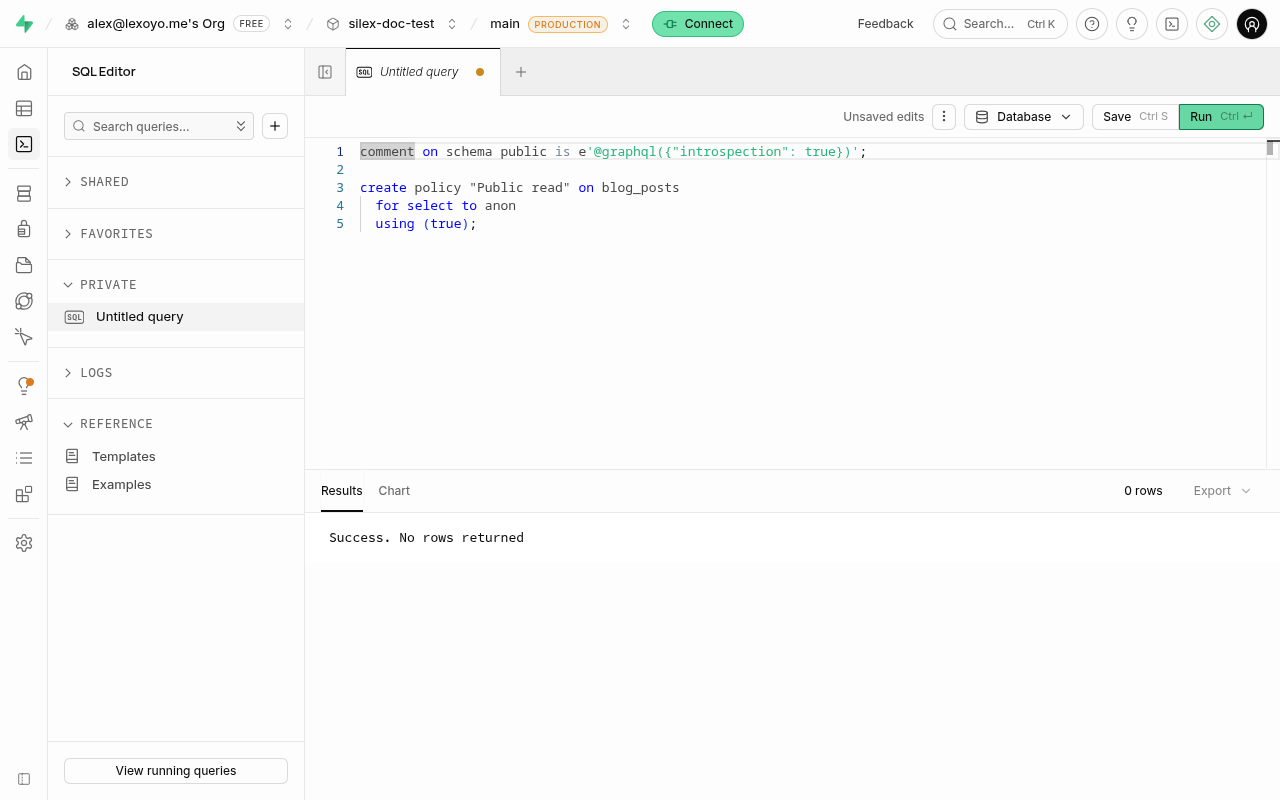The width and height of the screenshot is (1280, 800).
Task: Add a new query tab with plus
Action: point(521,72)
